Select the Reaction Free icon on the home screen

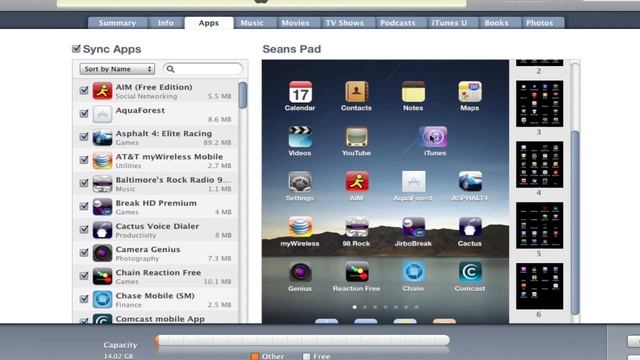point(356,272)
